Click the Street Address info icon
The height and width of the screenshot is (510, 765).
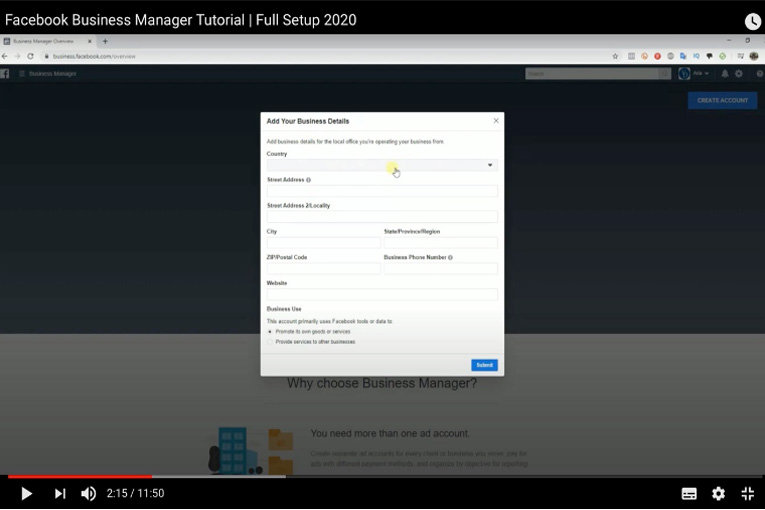(x=308, y=180)
